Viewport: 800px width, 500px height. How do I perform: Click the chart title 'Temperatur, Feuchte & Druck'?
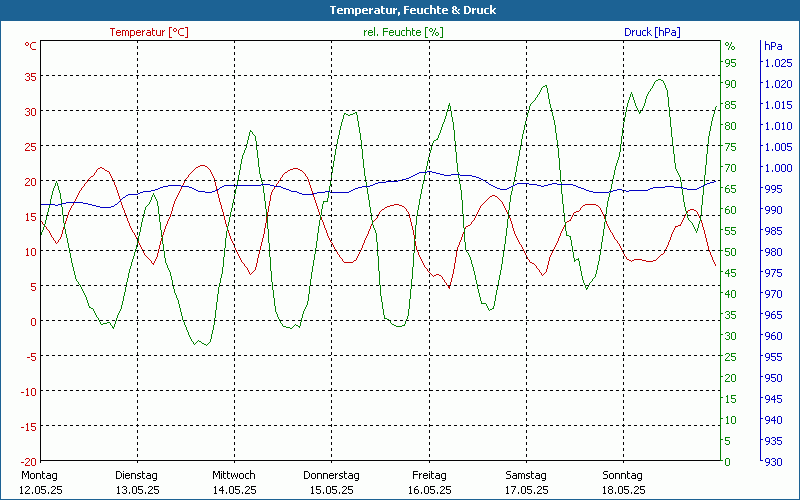coord(413,10)
